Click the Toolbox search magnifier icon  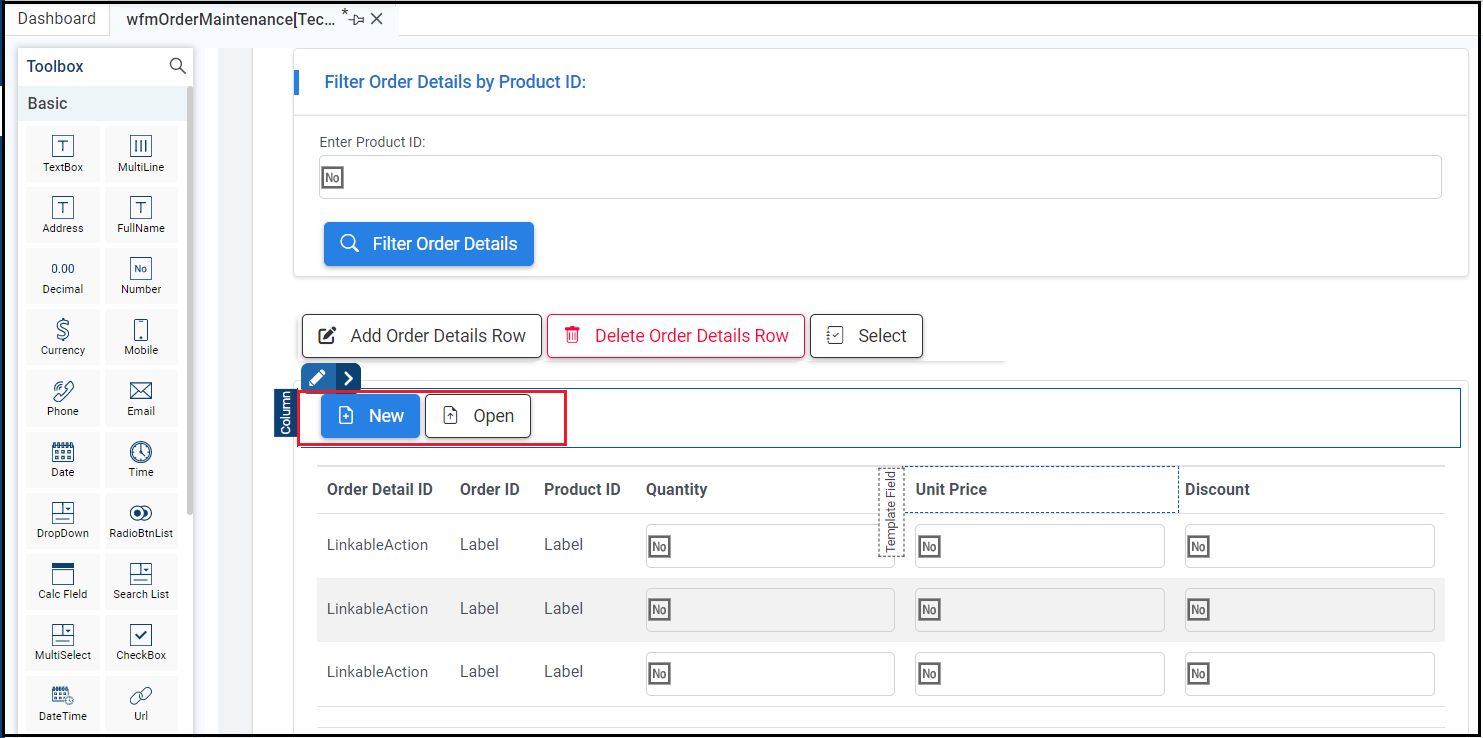tap(178, 66)
